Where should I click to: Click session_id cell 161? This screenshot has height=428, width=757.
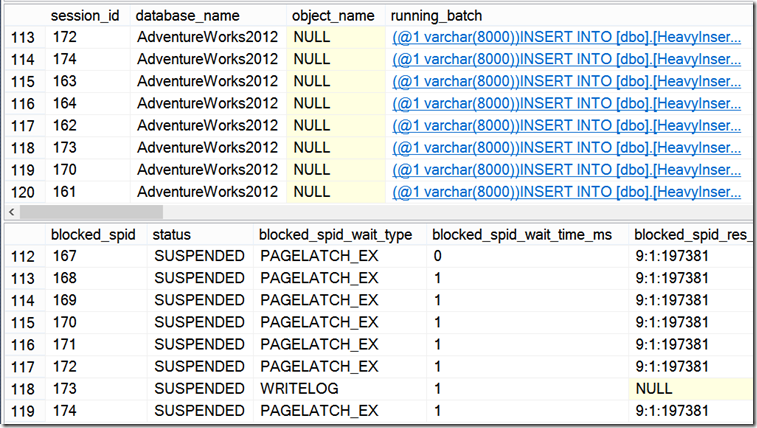pyautogui.click(x=87, y=193)
